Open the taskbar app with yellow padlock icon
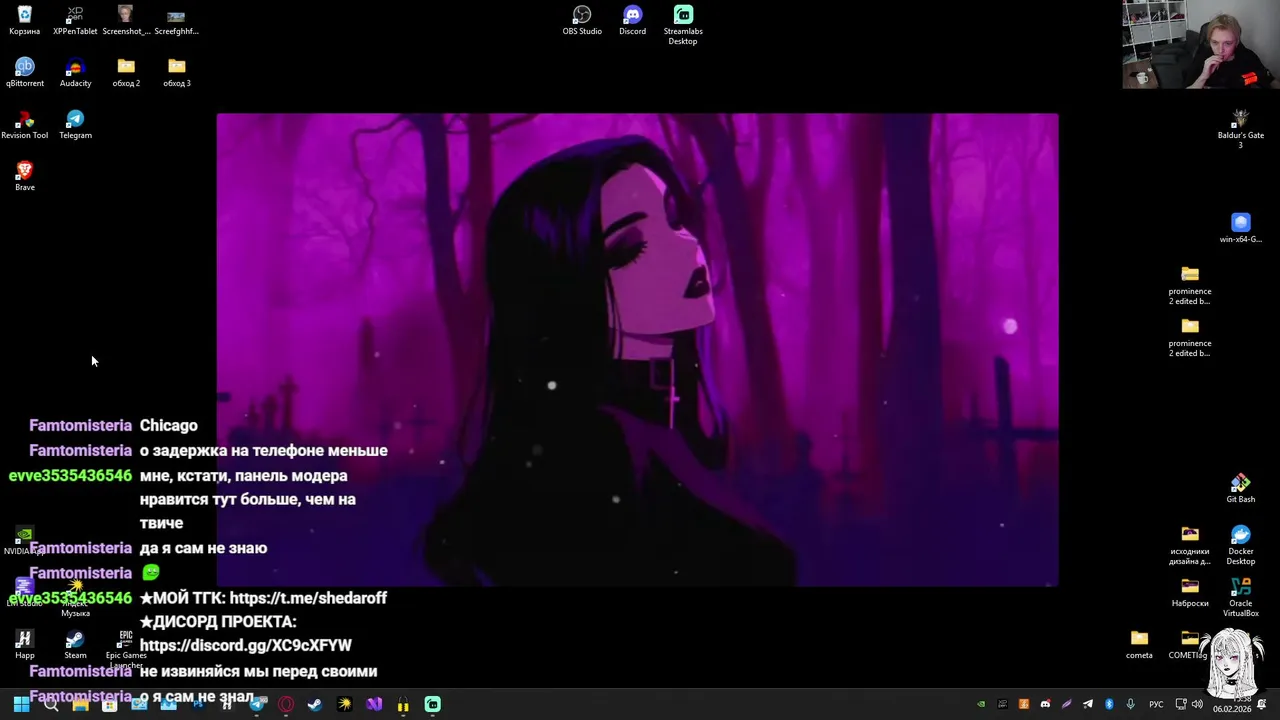The image size is (1280, 720). pos(403,704)
